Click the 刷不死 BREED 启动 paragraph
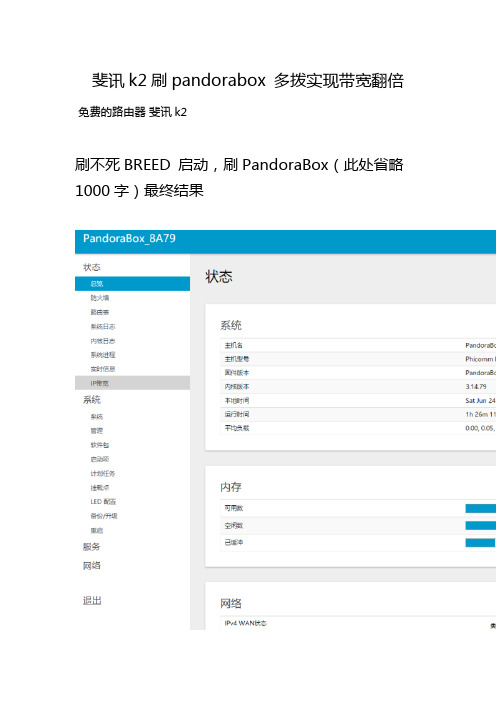The image size is (496, 702). (239, 165)
